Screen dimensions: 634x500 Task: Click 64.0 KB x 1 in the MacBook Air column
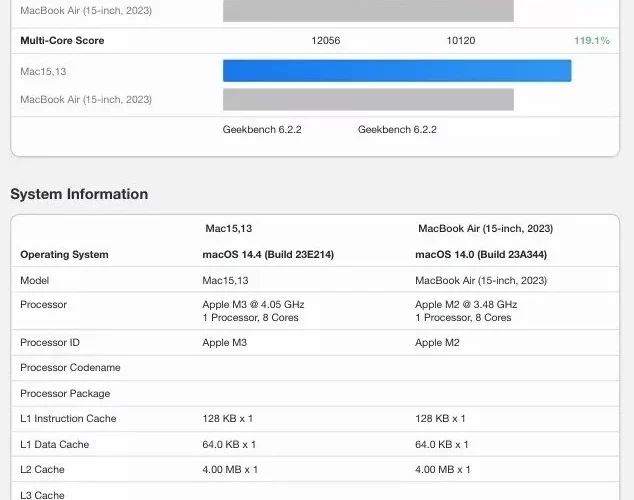click(x=442, y=444)
